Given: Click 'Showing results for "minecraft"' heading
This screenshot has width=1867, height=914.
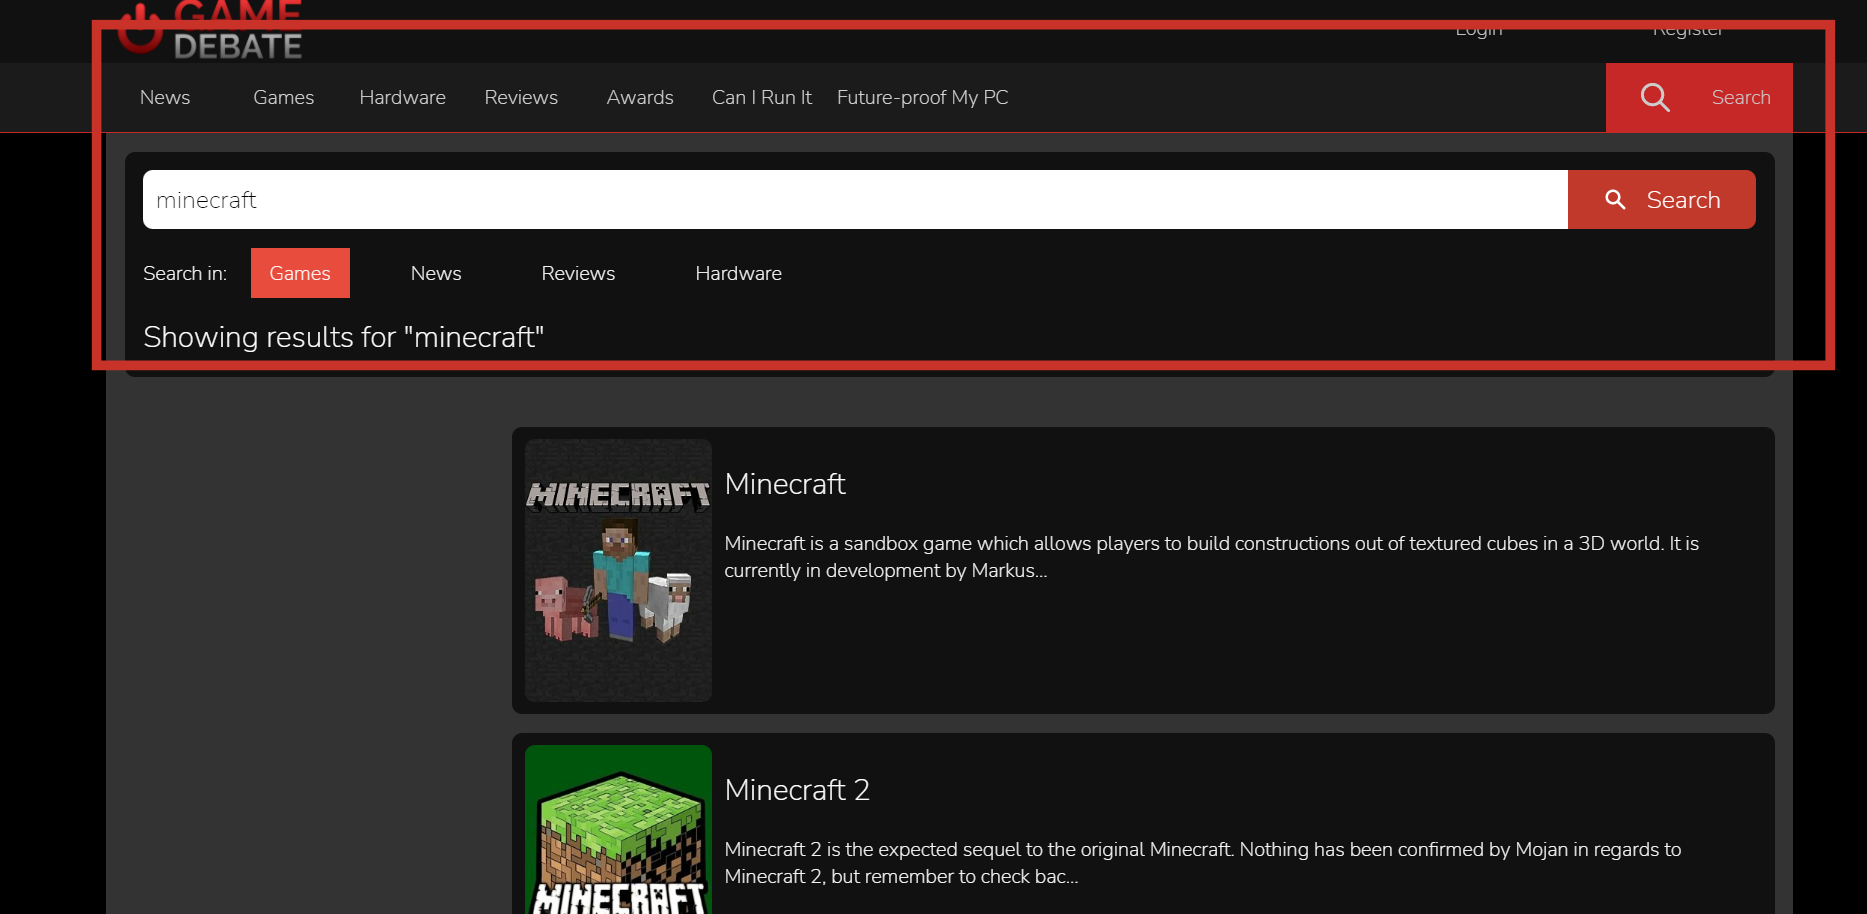Looking at the screenshot, I should [x=344, y=337].
